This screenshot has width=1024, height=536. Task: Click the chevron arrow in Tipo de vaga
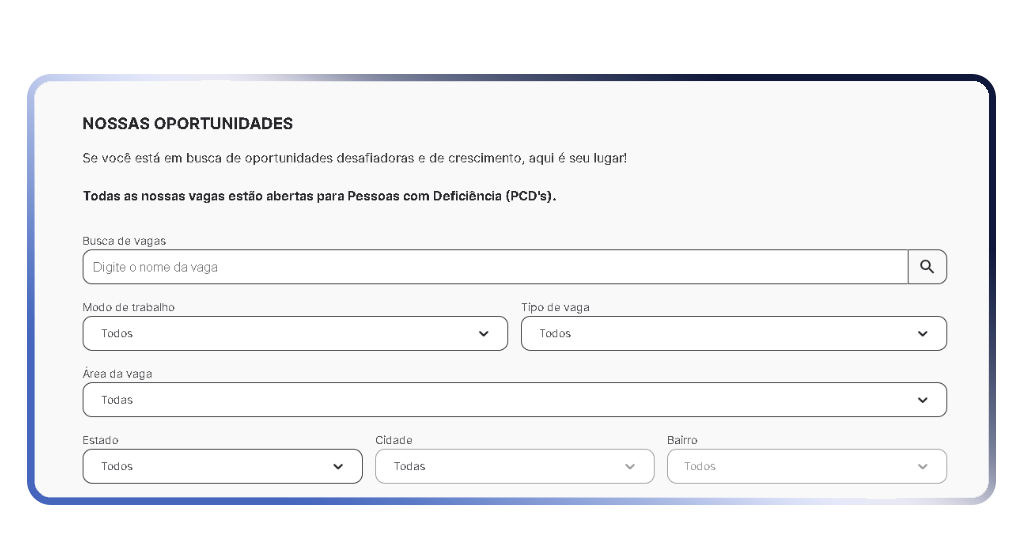click(x=922, y=334)
